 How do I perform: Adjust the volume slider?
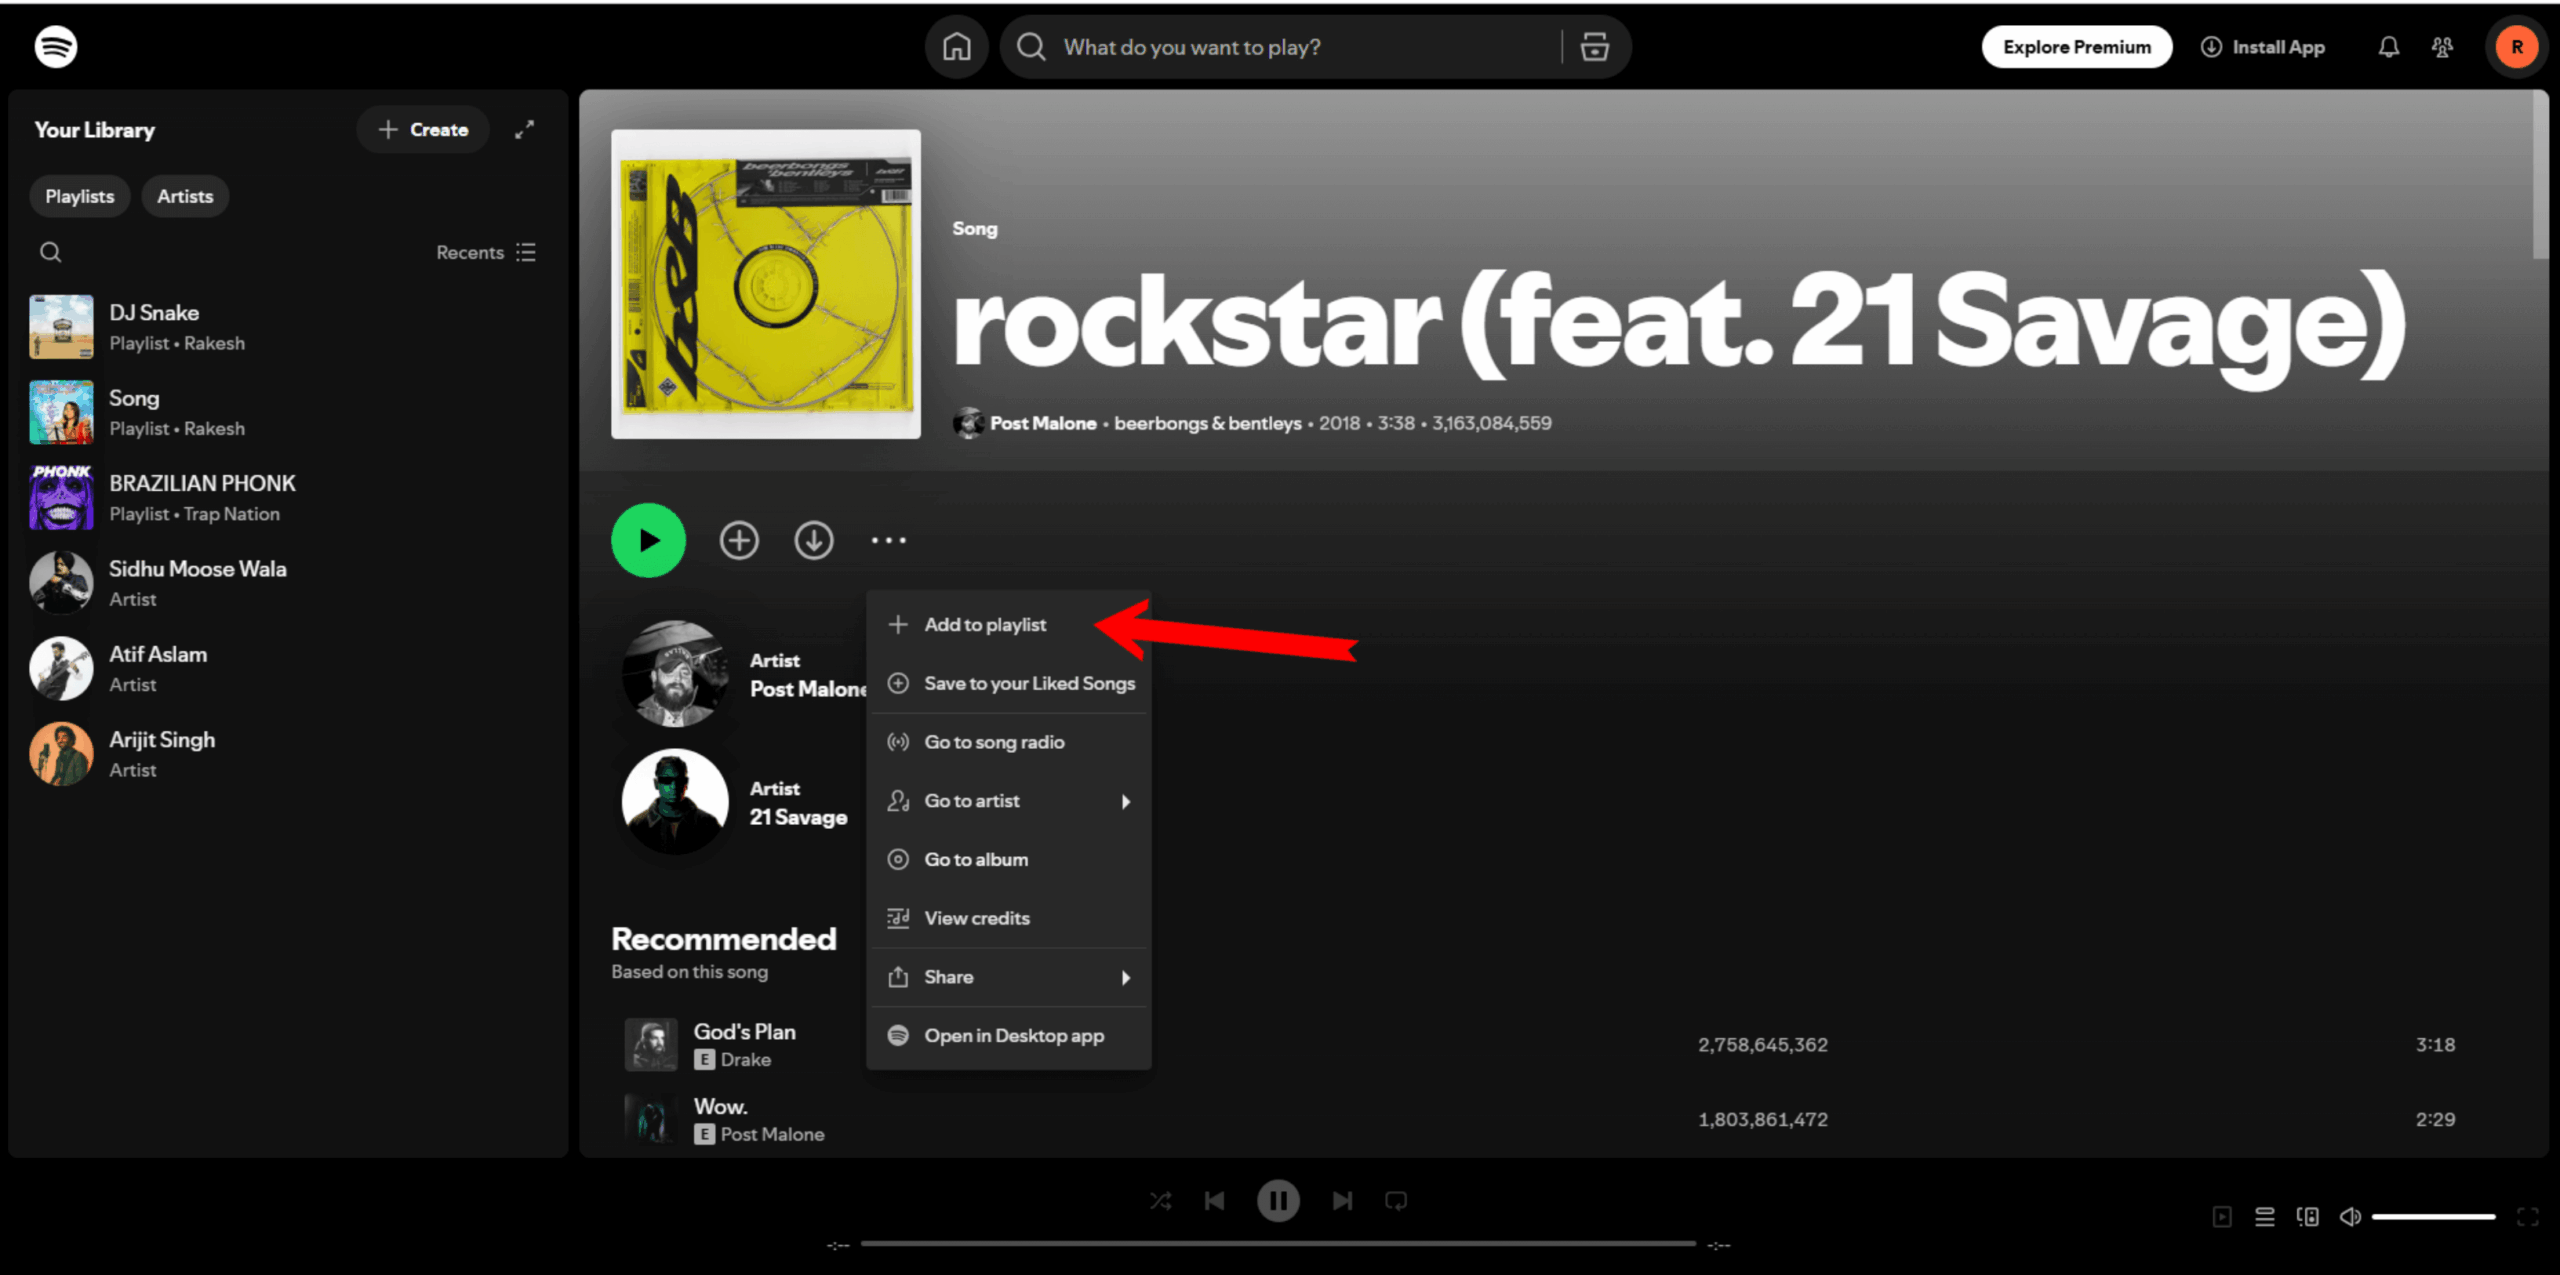2433,1217
